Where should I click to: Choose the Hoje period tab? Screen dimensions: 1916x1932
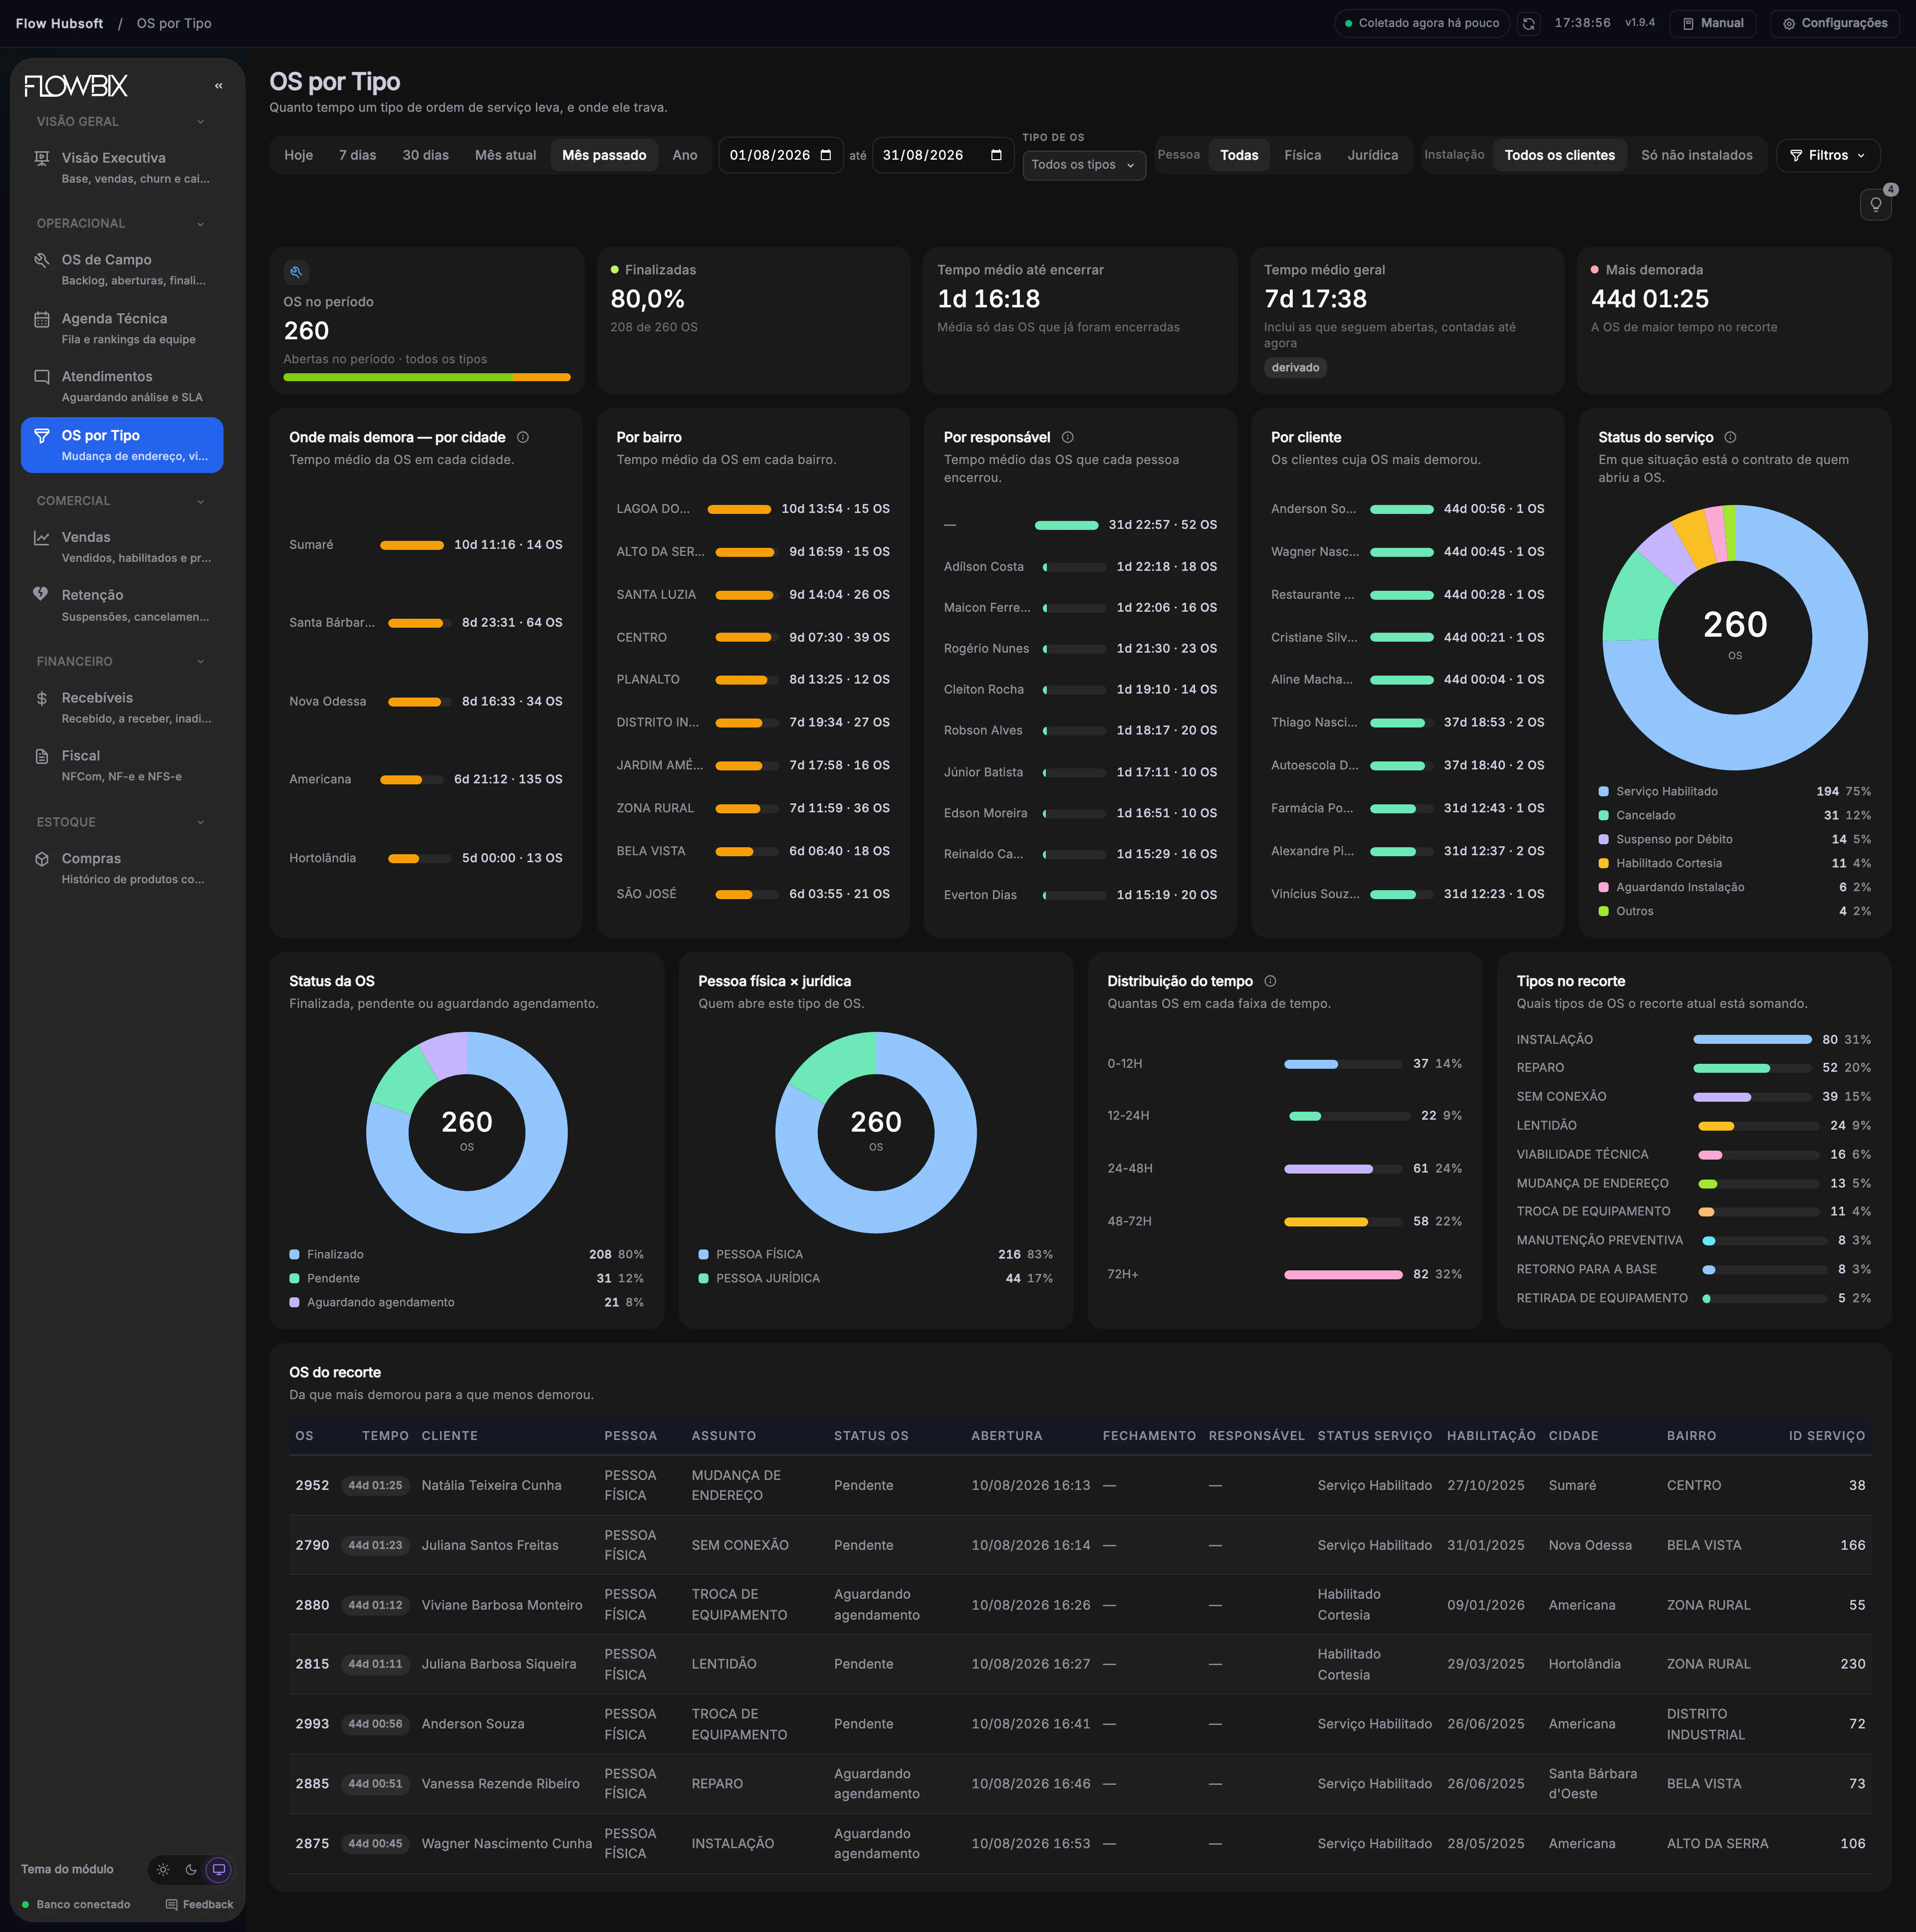(298, 155)
